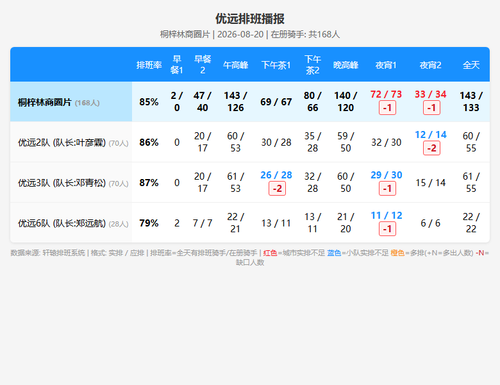
Task: Click the 140 / 120 晚高峰 cell
Action: tap(345, 102)
